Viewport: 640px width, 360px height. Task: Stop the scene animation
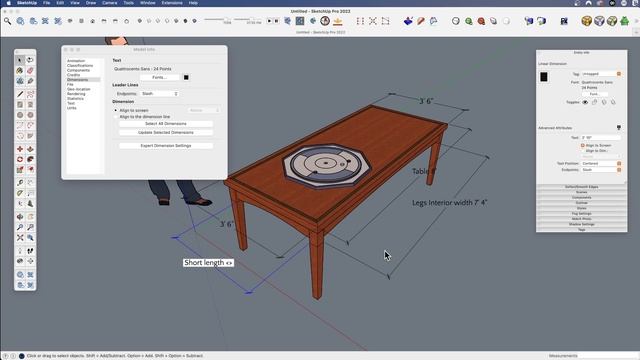click(276, 21)
